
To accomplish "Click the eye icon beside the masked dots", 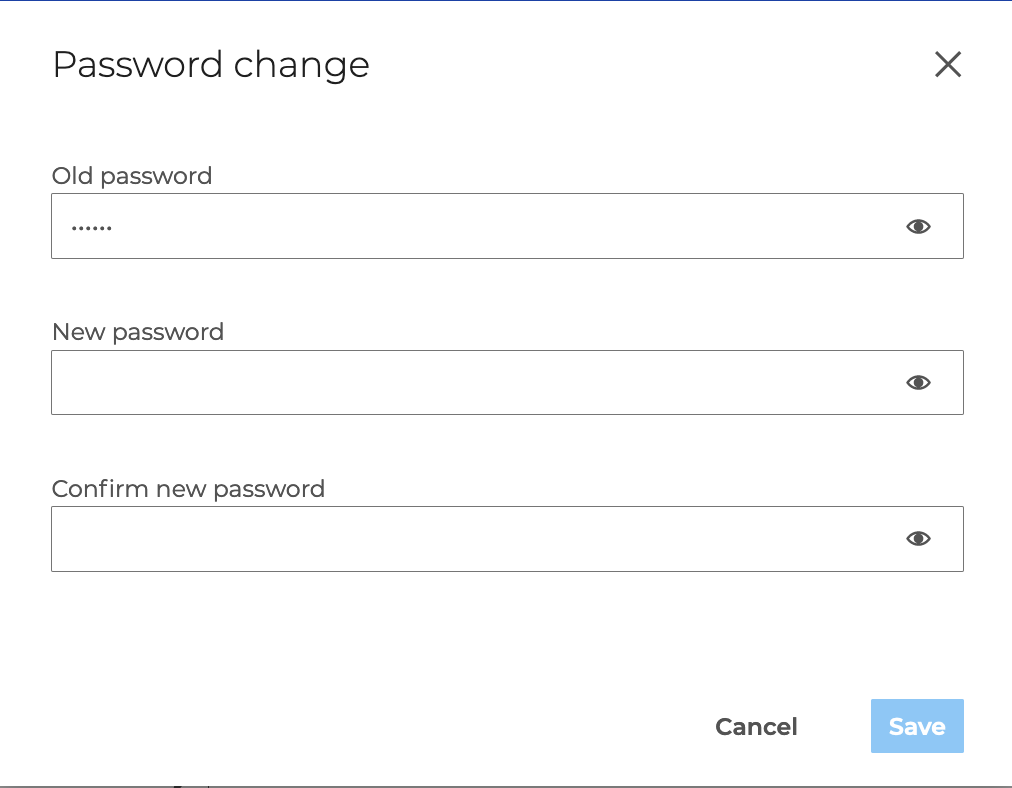I will (x=918, y=227).
